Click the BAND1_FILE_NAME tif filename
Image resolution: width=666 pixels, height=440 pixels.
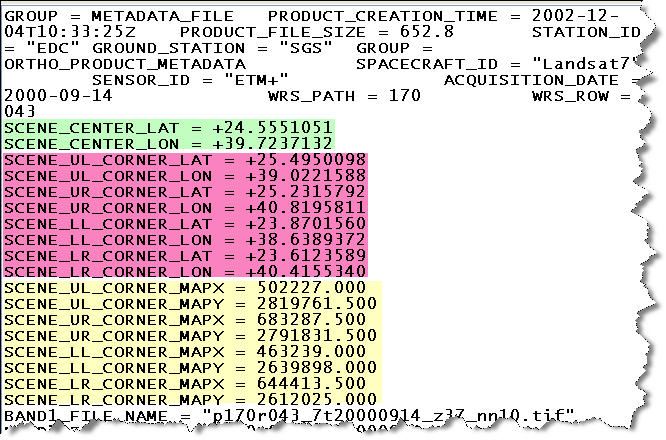coord(389,415)
